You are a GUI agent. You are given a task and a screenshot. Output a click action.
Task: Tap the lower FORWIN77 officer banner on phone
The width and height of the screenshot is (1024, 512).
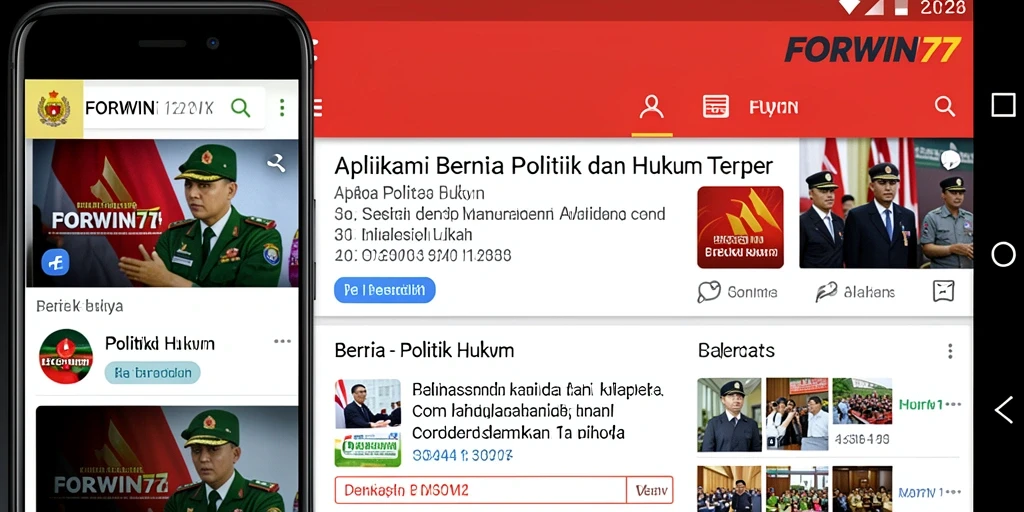(x=167, y=459)
